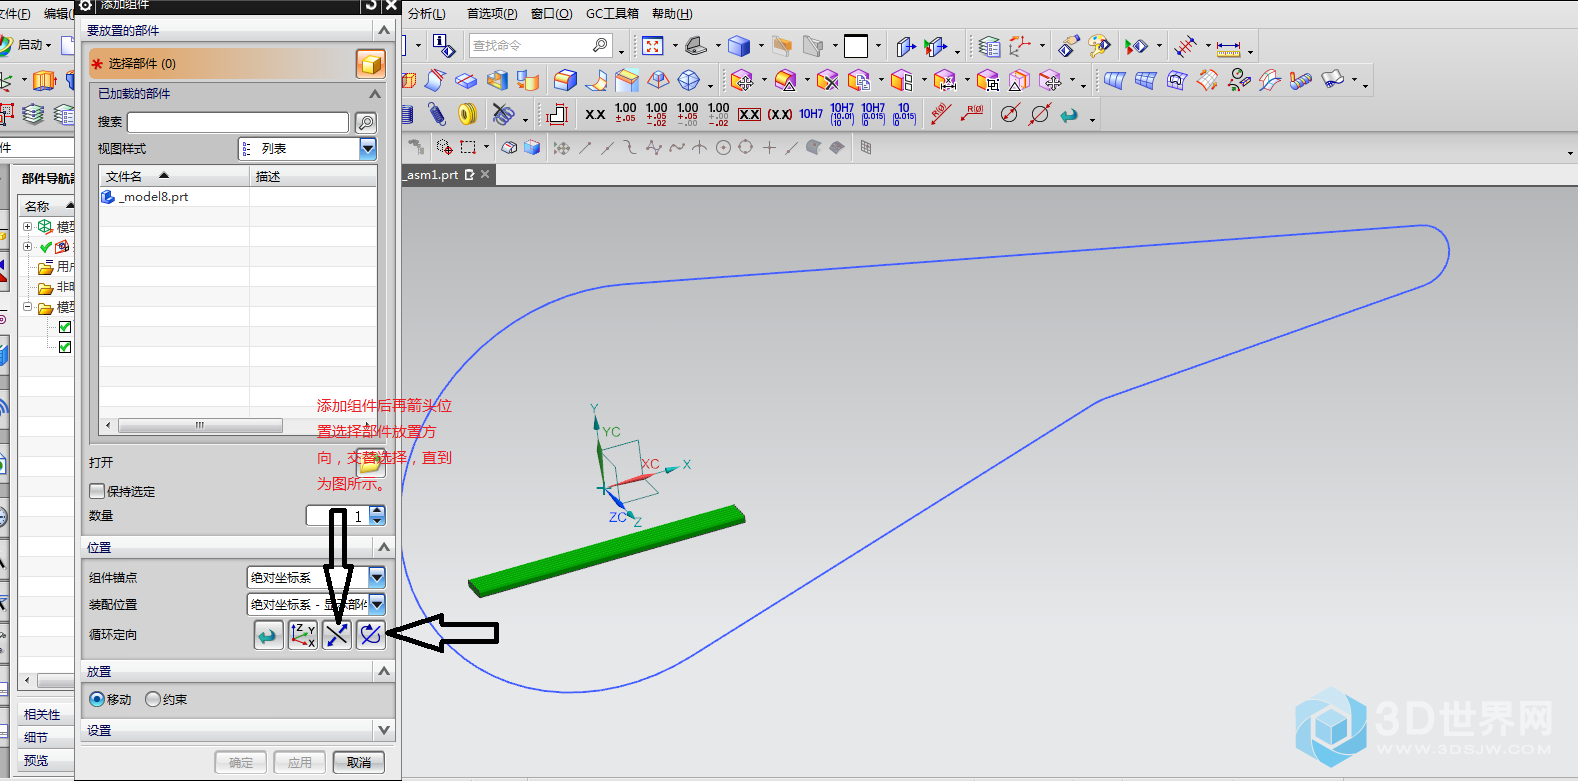The width and height of the screenshot is (1578, 781).
Task: Click the flip direction crossed-arrows icon
Action: click(x=337, y=635)
